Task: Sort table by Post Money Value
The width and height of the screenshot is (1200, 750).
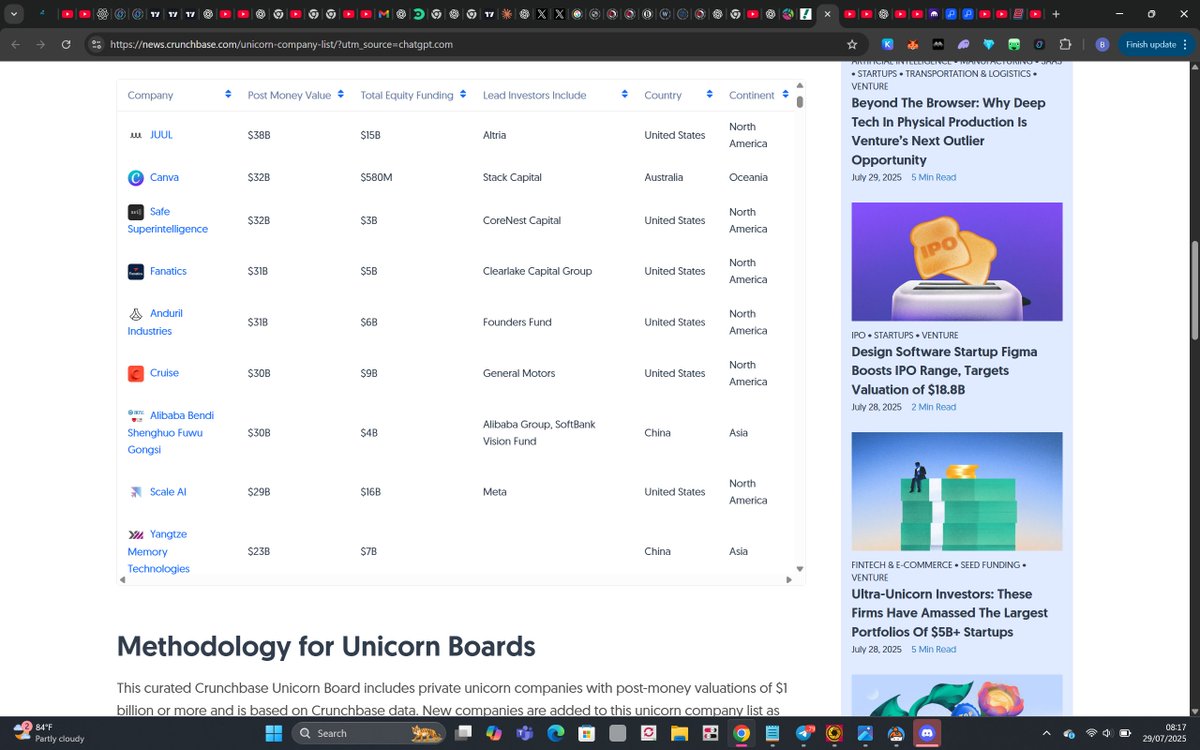Action: pos(340,94)
